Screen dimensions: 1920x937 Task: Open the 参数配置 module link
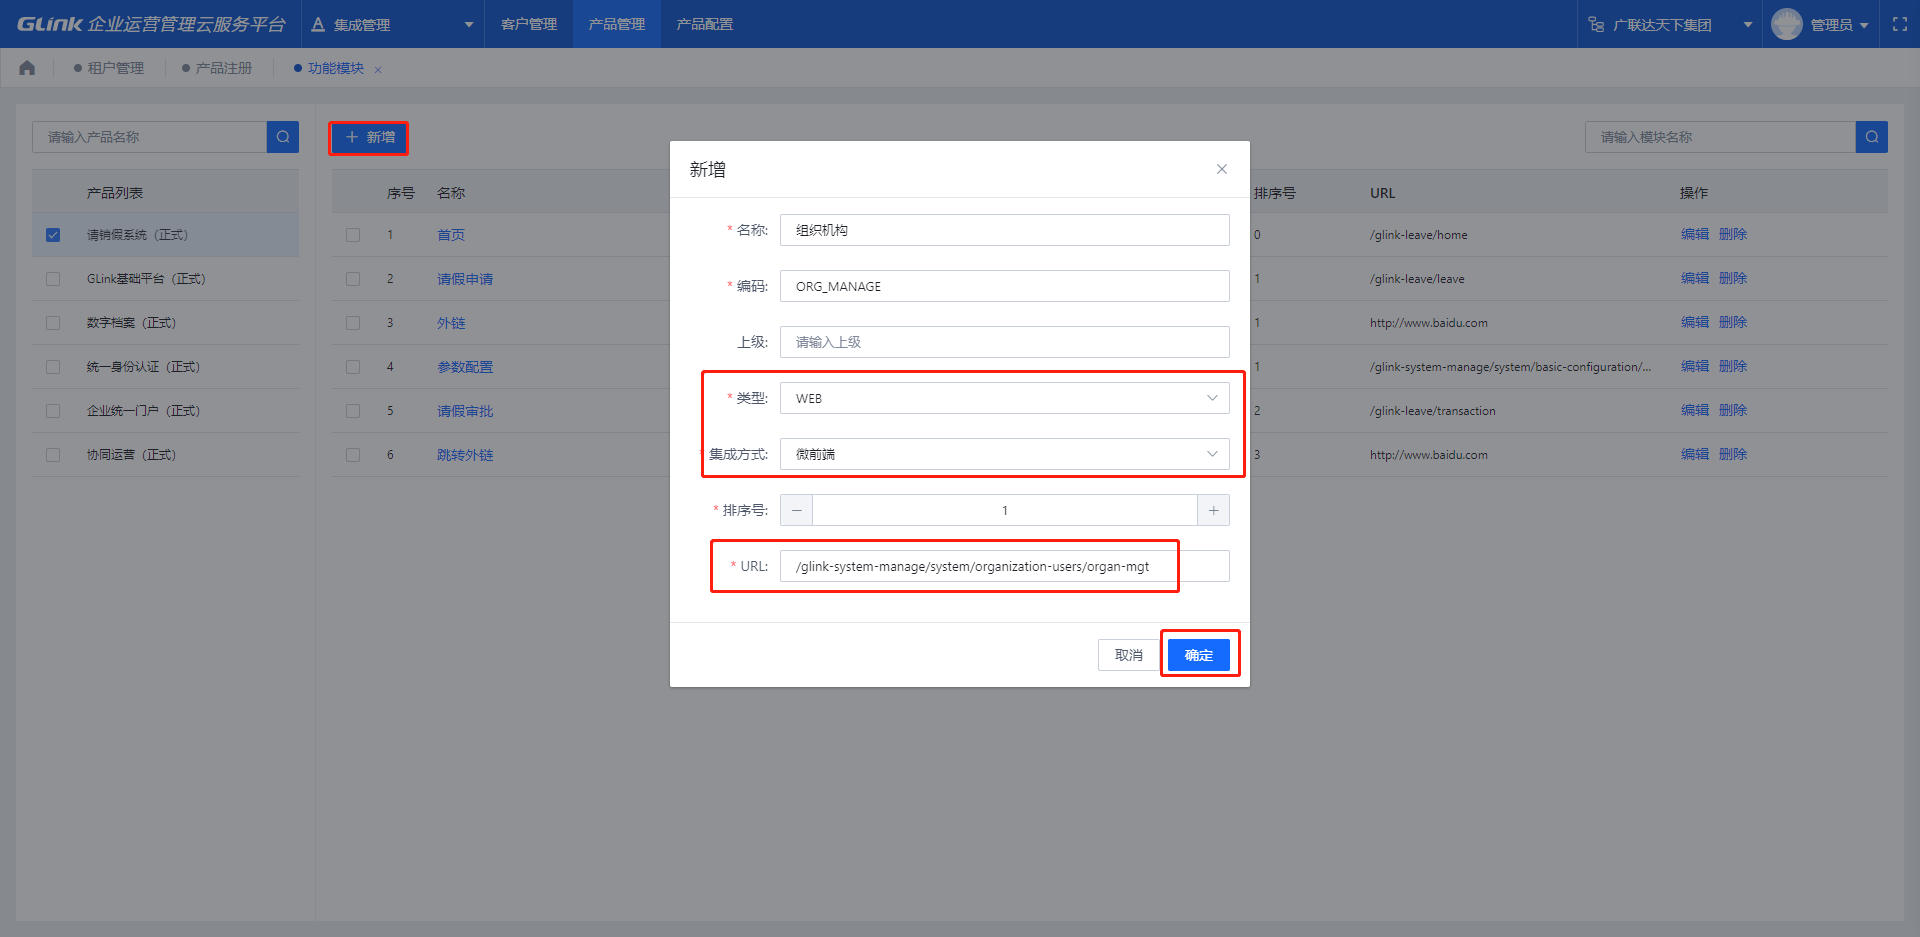[x=465, y=367]
